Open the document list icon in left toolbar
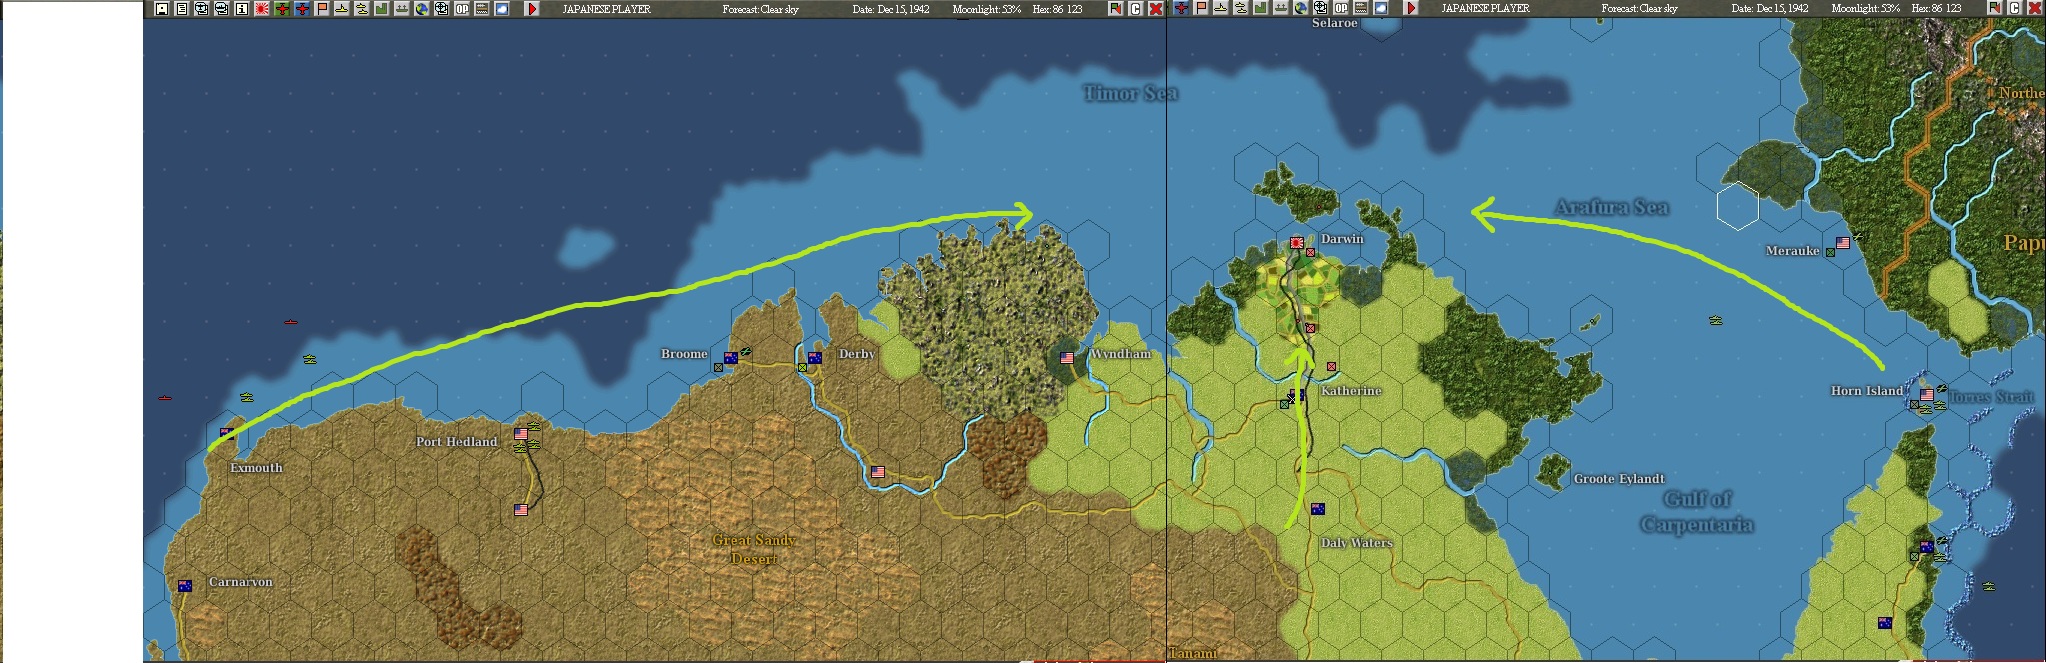This screenshot has height=663, width=2046. (182, 9)
